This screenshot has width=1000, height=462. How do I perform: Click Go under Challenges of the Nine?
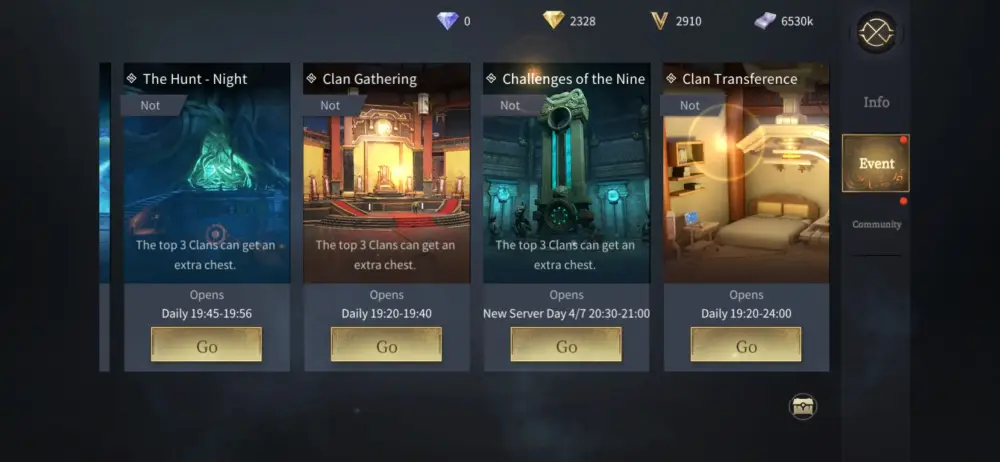tap(566, 345)
